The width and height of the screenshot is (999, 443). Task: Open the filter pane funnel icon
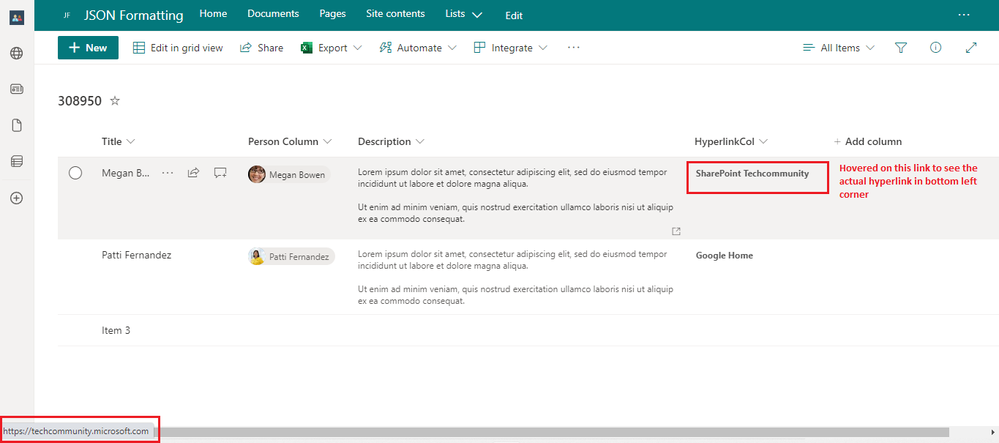point(901,48)
